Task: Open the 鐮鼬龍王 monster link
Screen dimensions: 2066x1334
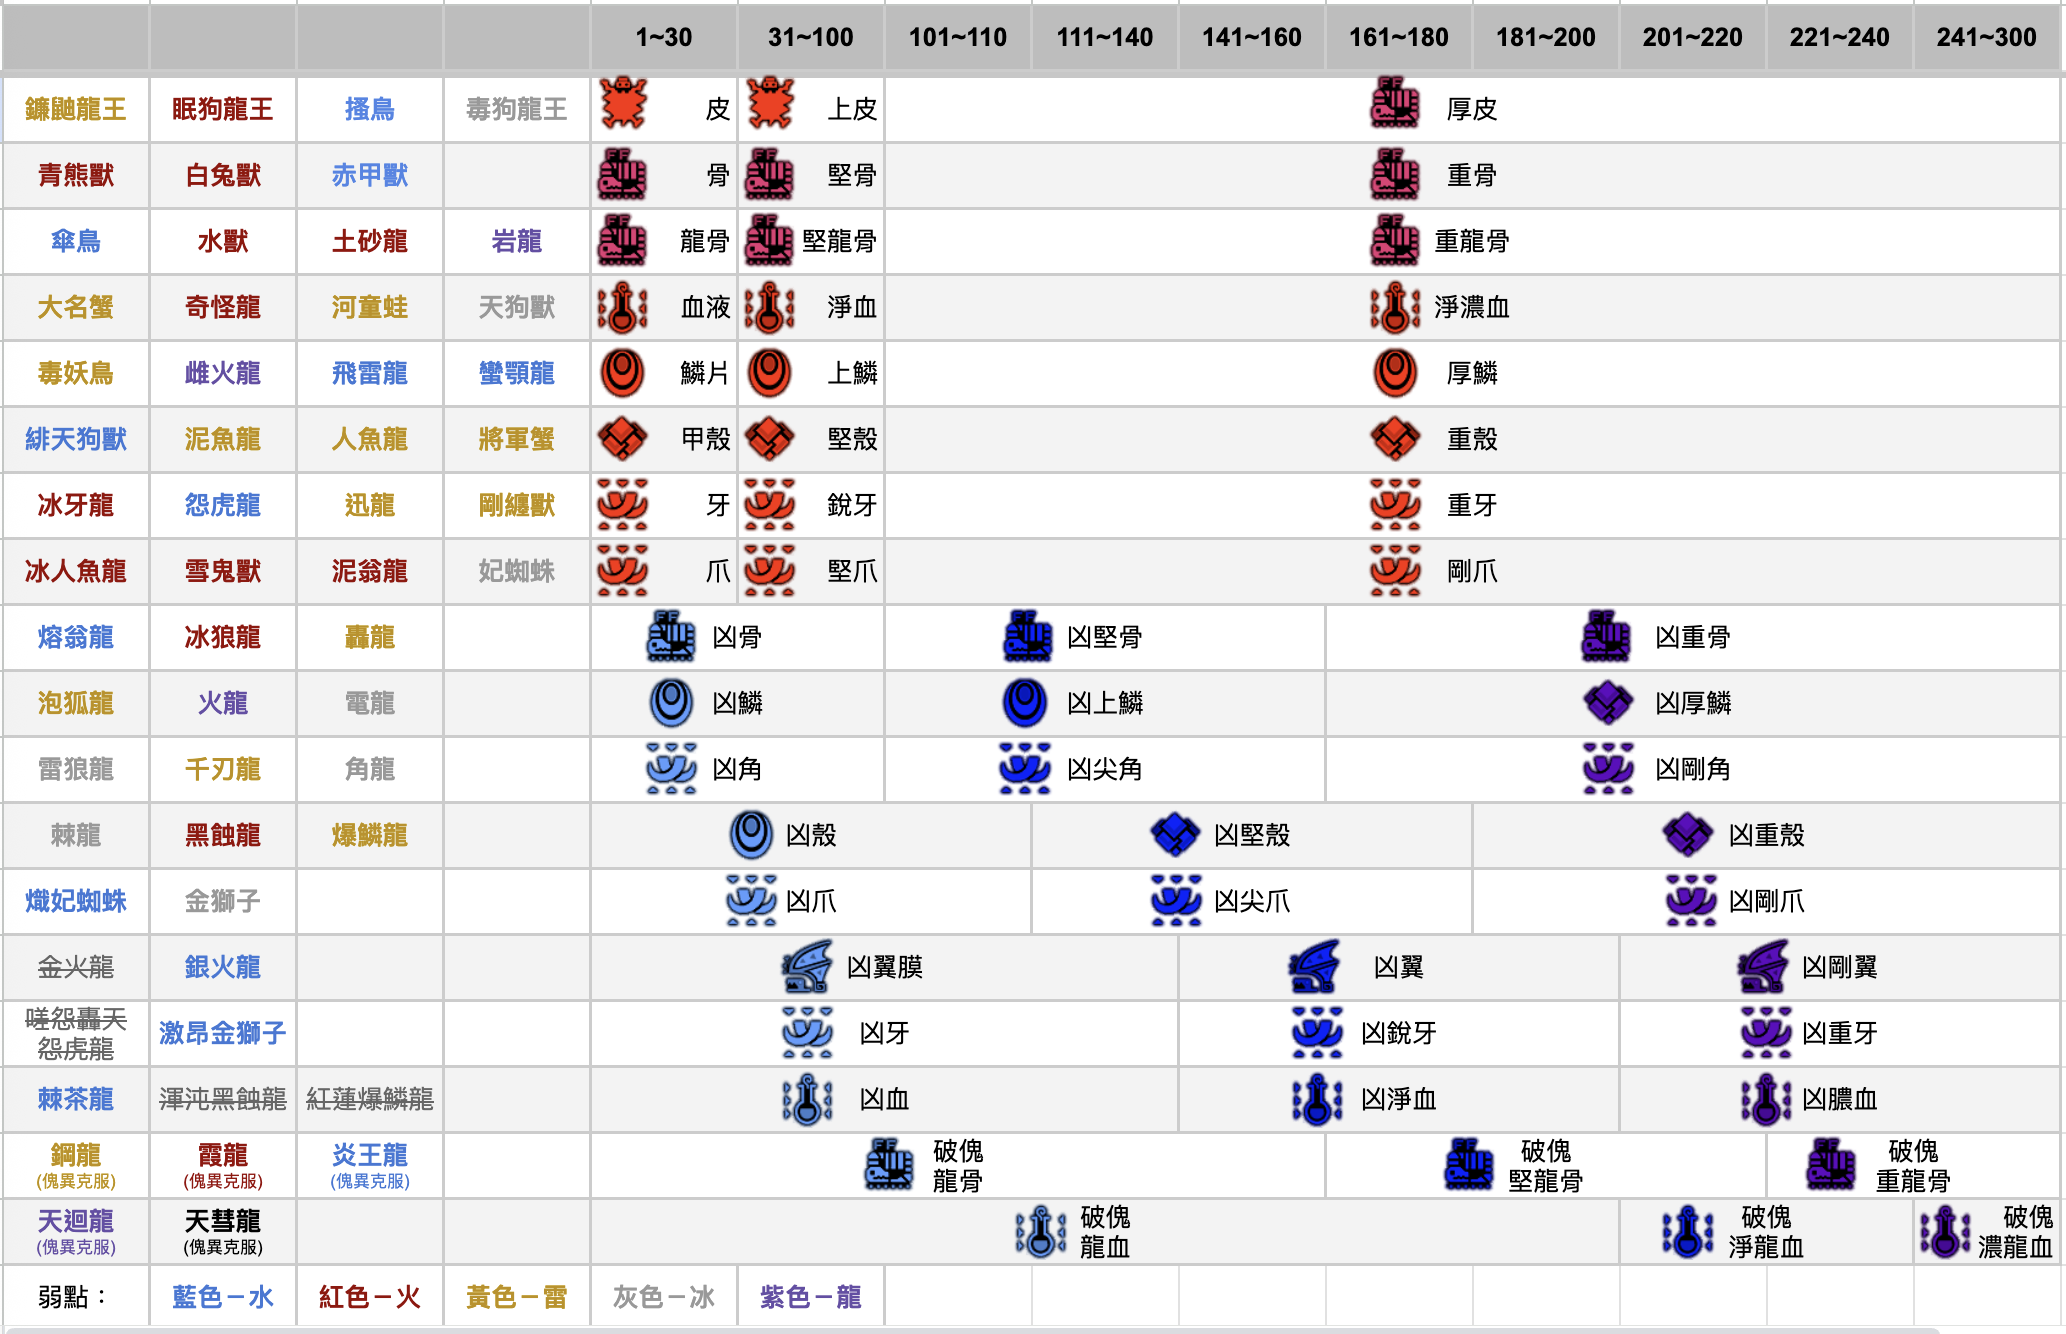Action: click(x=76, y=109)
